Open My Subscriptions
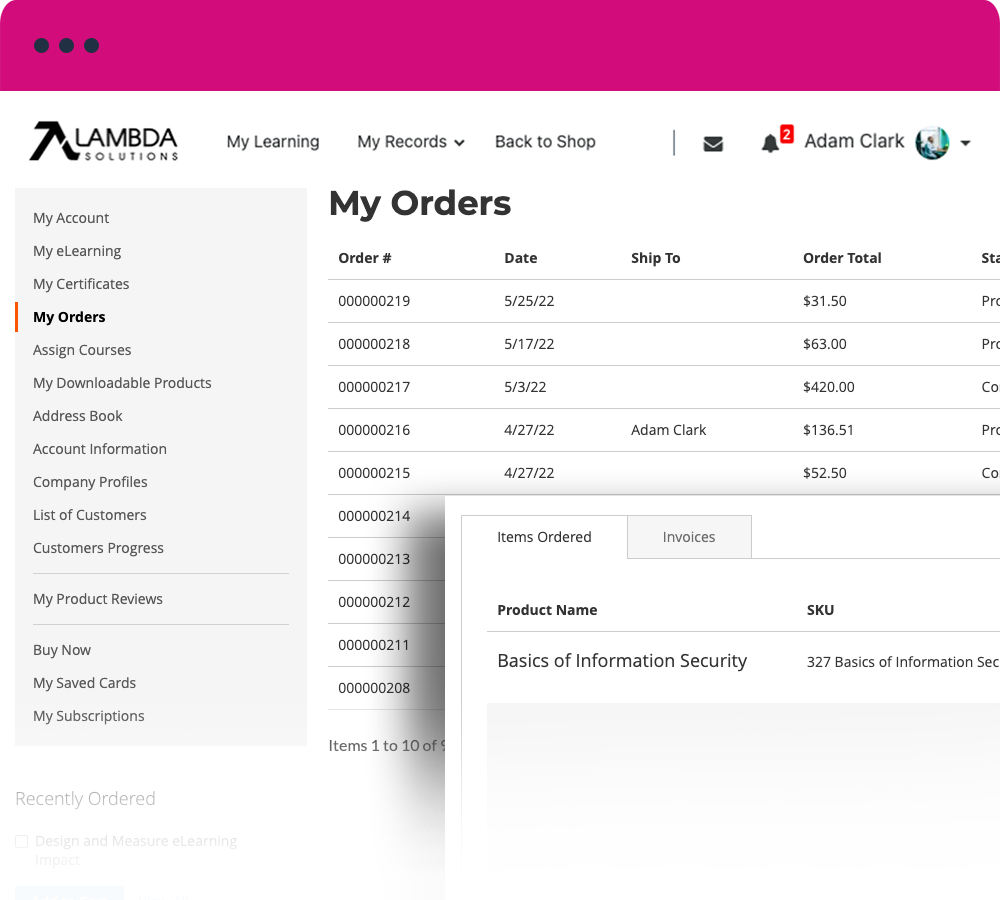This screenshot has width=1000, height=900. point(89,716)
